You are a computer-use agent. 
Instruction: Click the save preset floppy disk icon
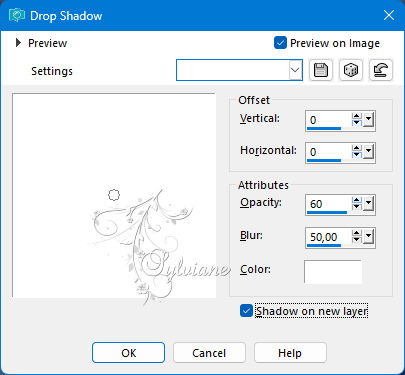tap(321, 70)
